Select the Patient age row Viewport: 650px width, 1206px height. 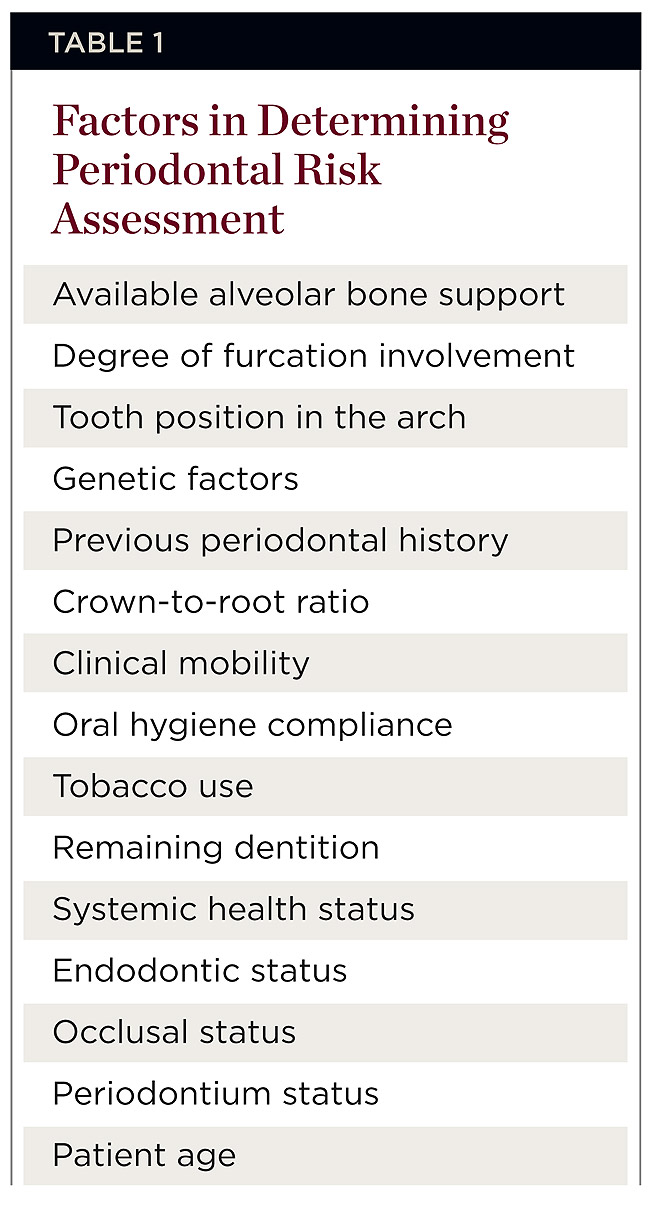click(144, 1155)
